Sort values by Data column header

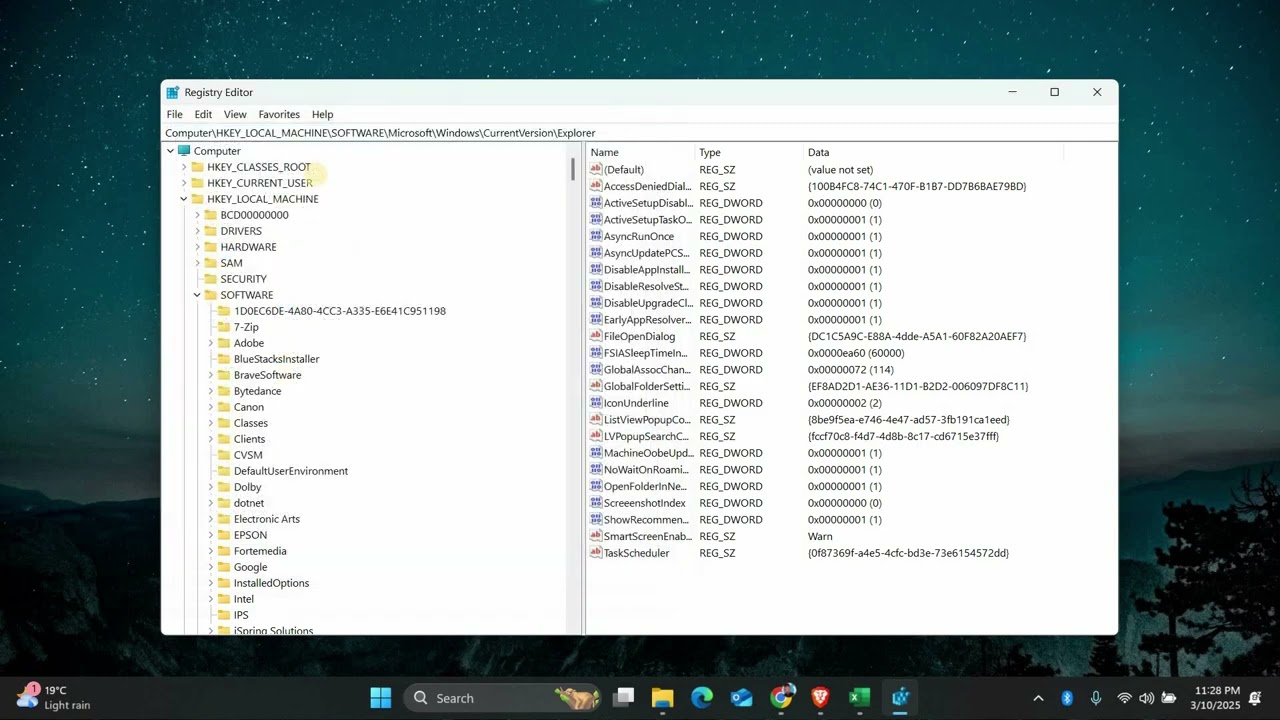pyautogui.click(x=932, y=152)
